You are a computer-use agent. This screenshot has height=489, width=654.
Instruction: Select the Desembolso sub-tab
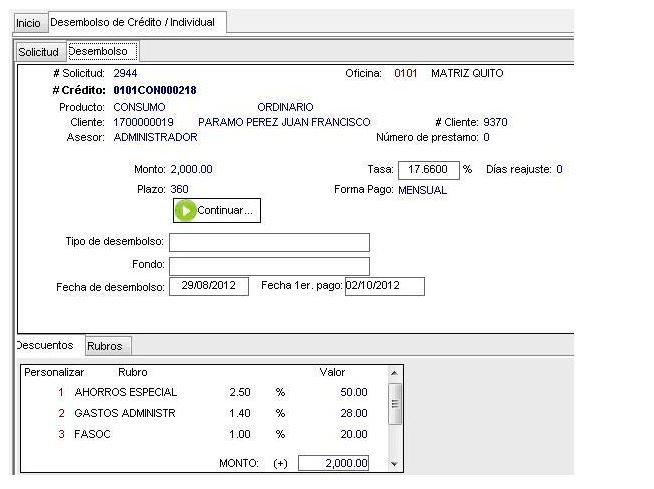(103, 51)
